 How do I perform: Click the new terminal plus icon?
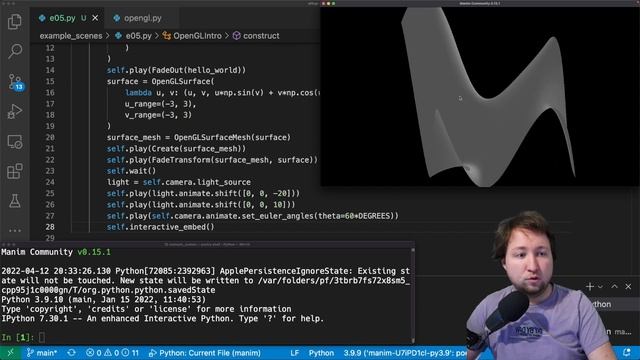589,287
